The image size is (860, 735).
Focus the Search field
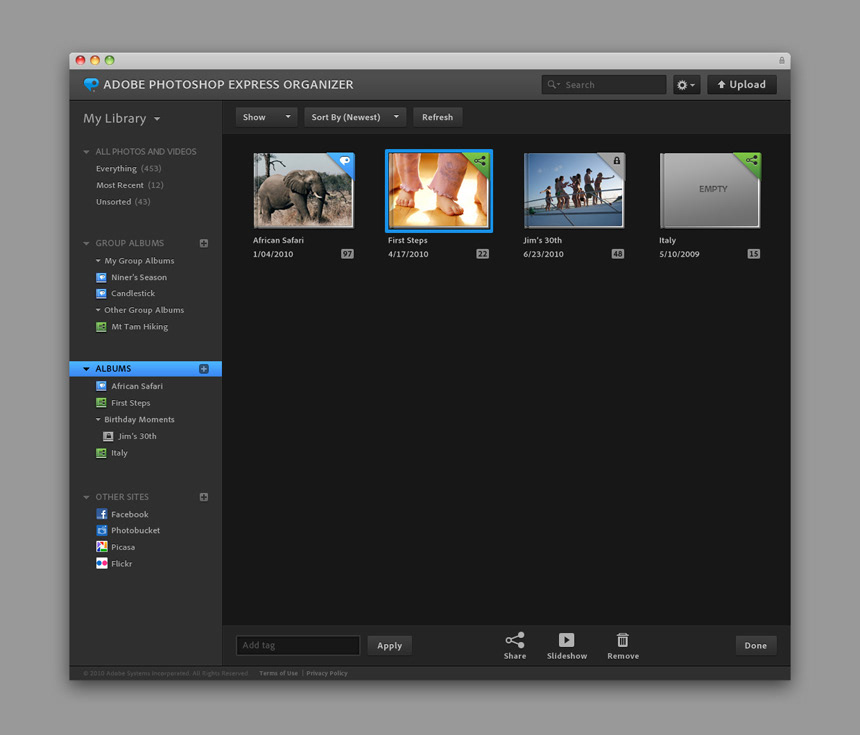coord(604,84)
